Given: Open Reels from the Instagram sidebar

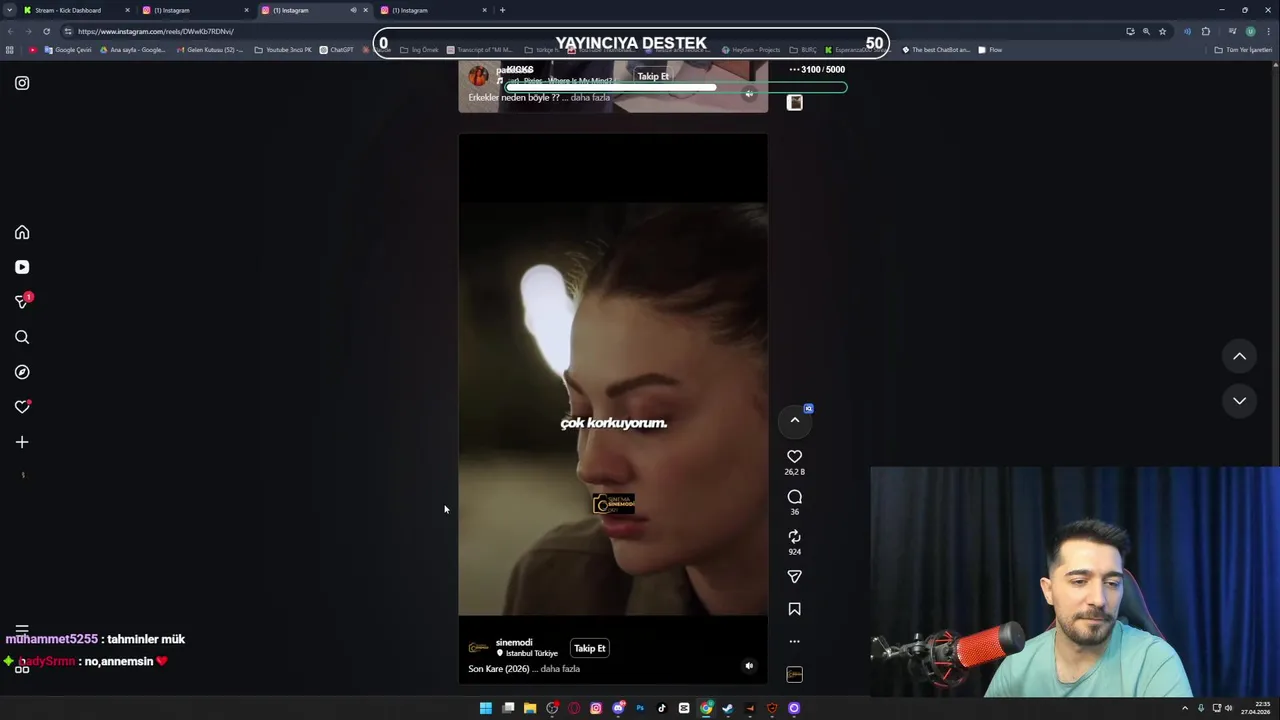Looking at the screenshot, I should click(x=22, y=267).
